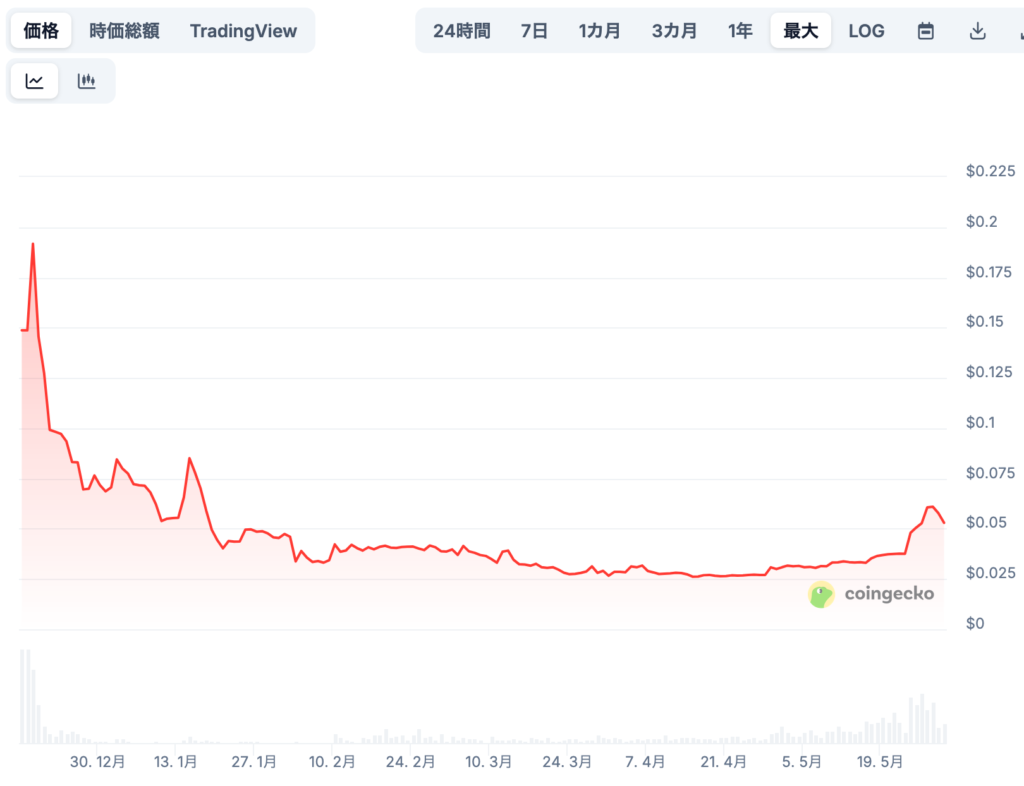Select the 最大 time range
This screenshot has width=1024, height=786.
click(x=801, y=31)
